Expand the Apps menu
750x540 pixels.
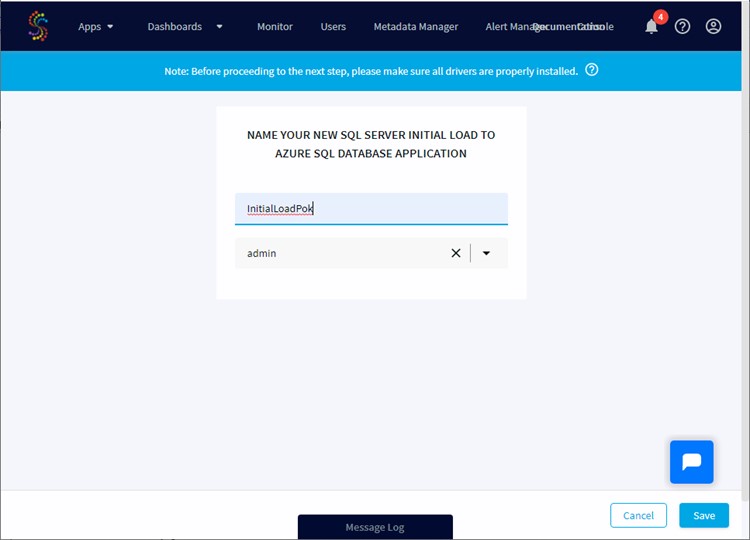(96, 26)
